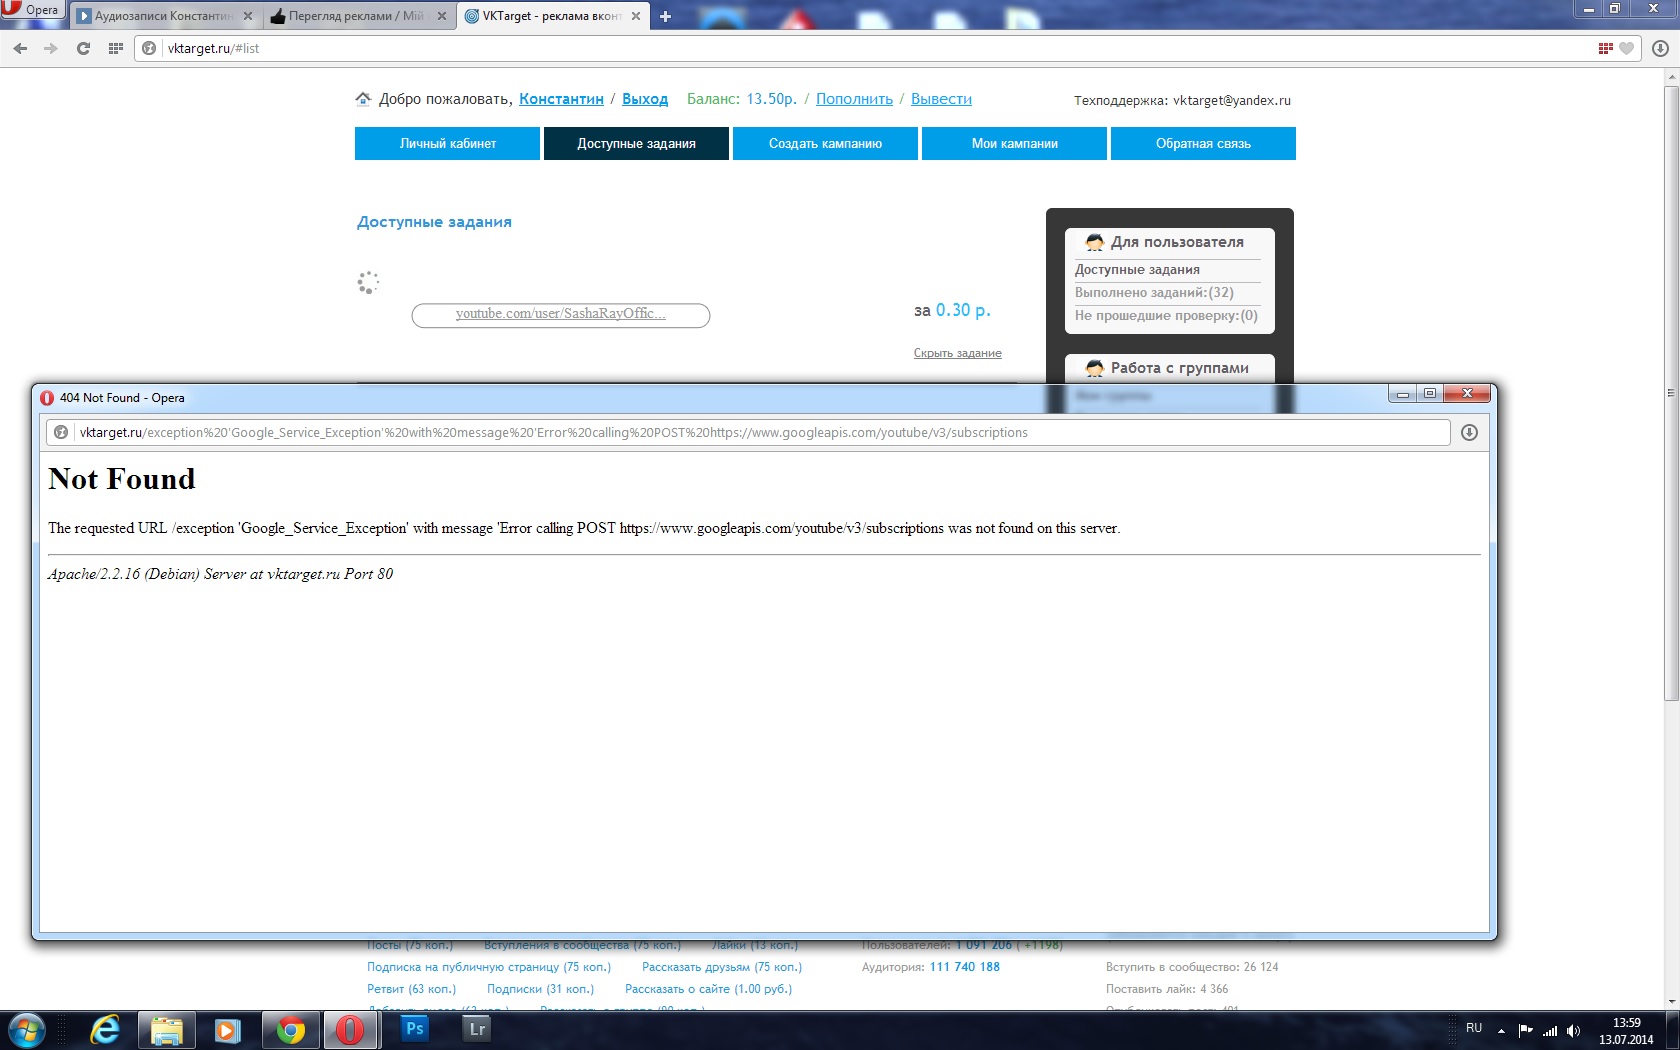Close the Перегляд реклами tab
1680x1050 pixels.
click(441, 16)
